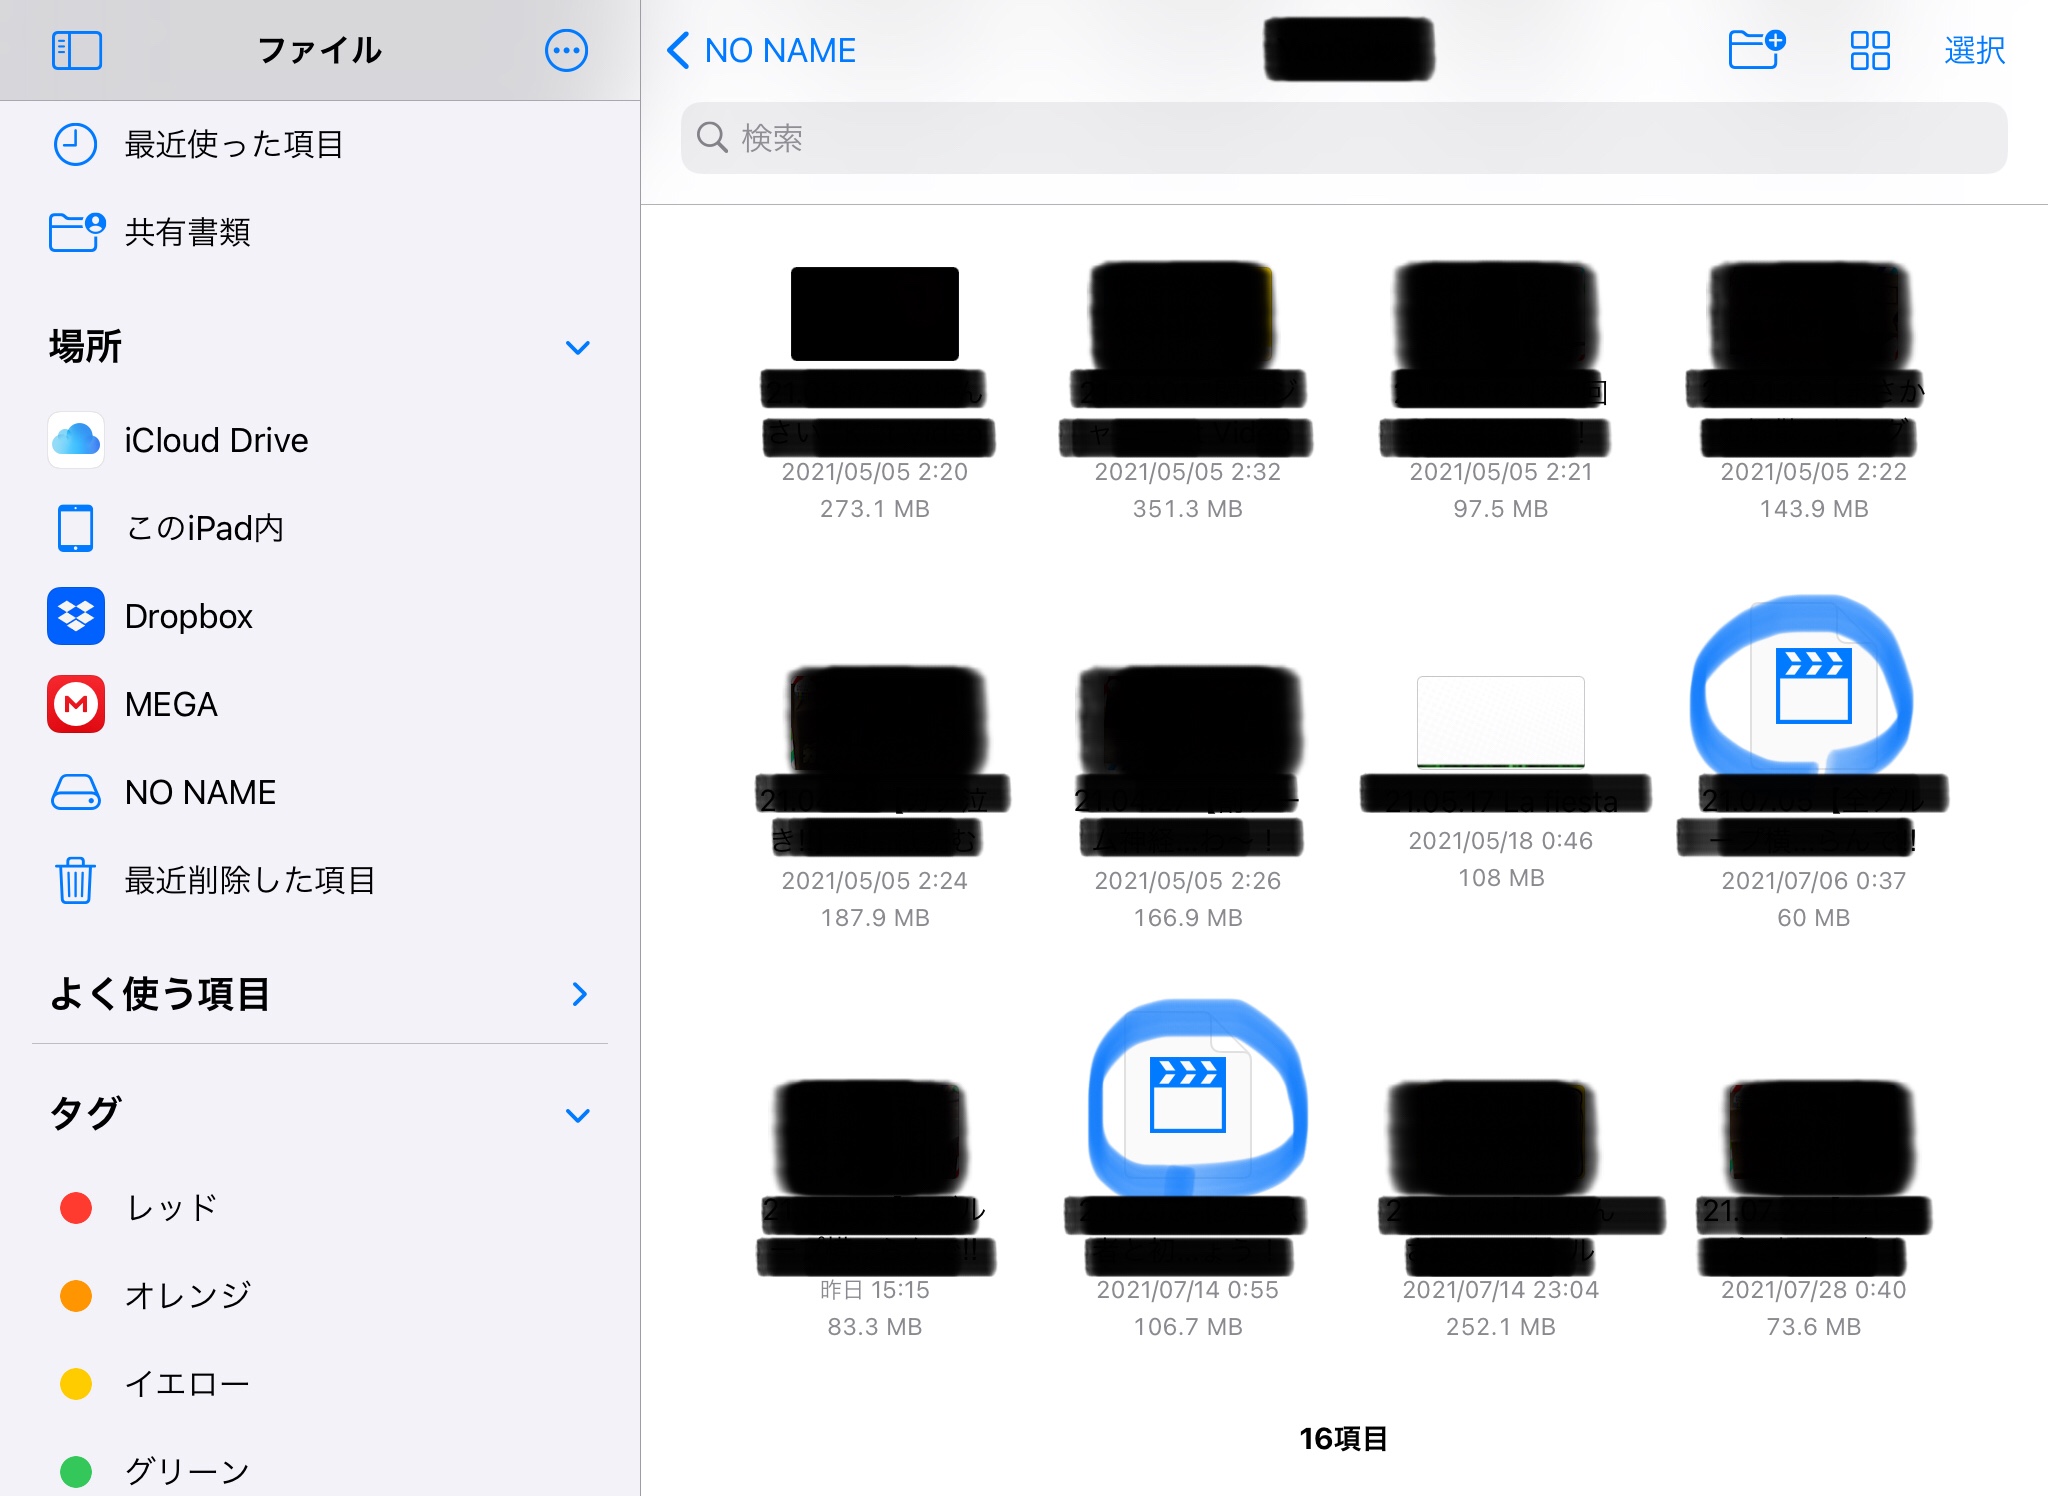
Task: Select the レッド red tag
Action: pyautogui.click(x=170, y=1208)
